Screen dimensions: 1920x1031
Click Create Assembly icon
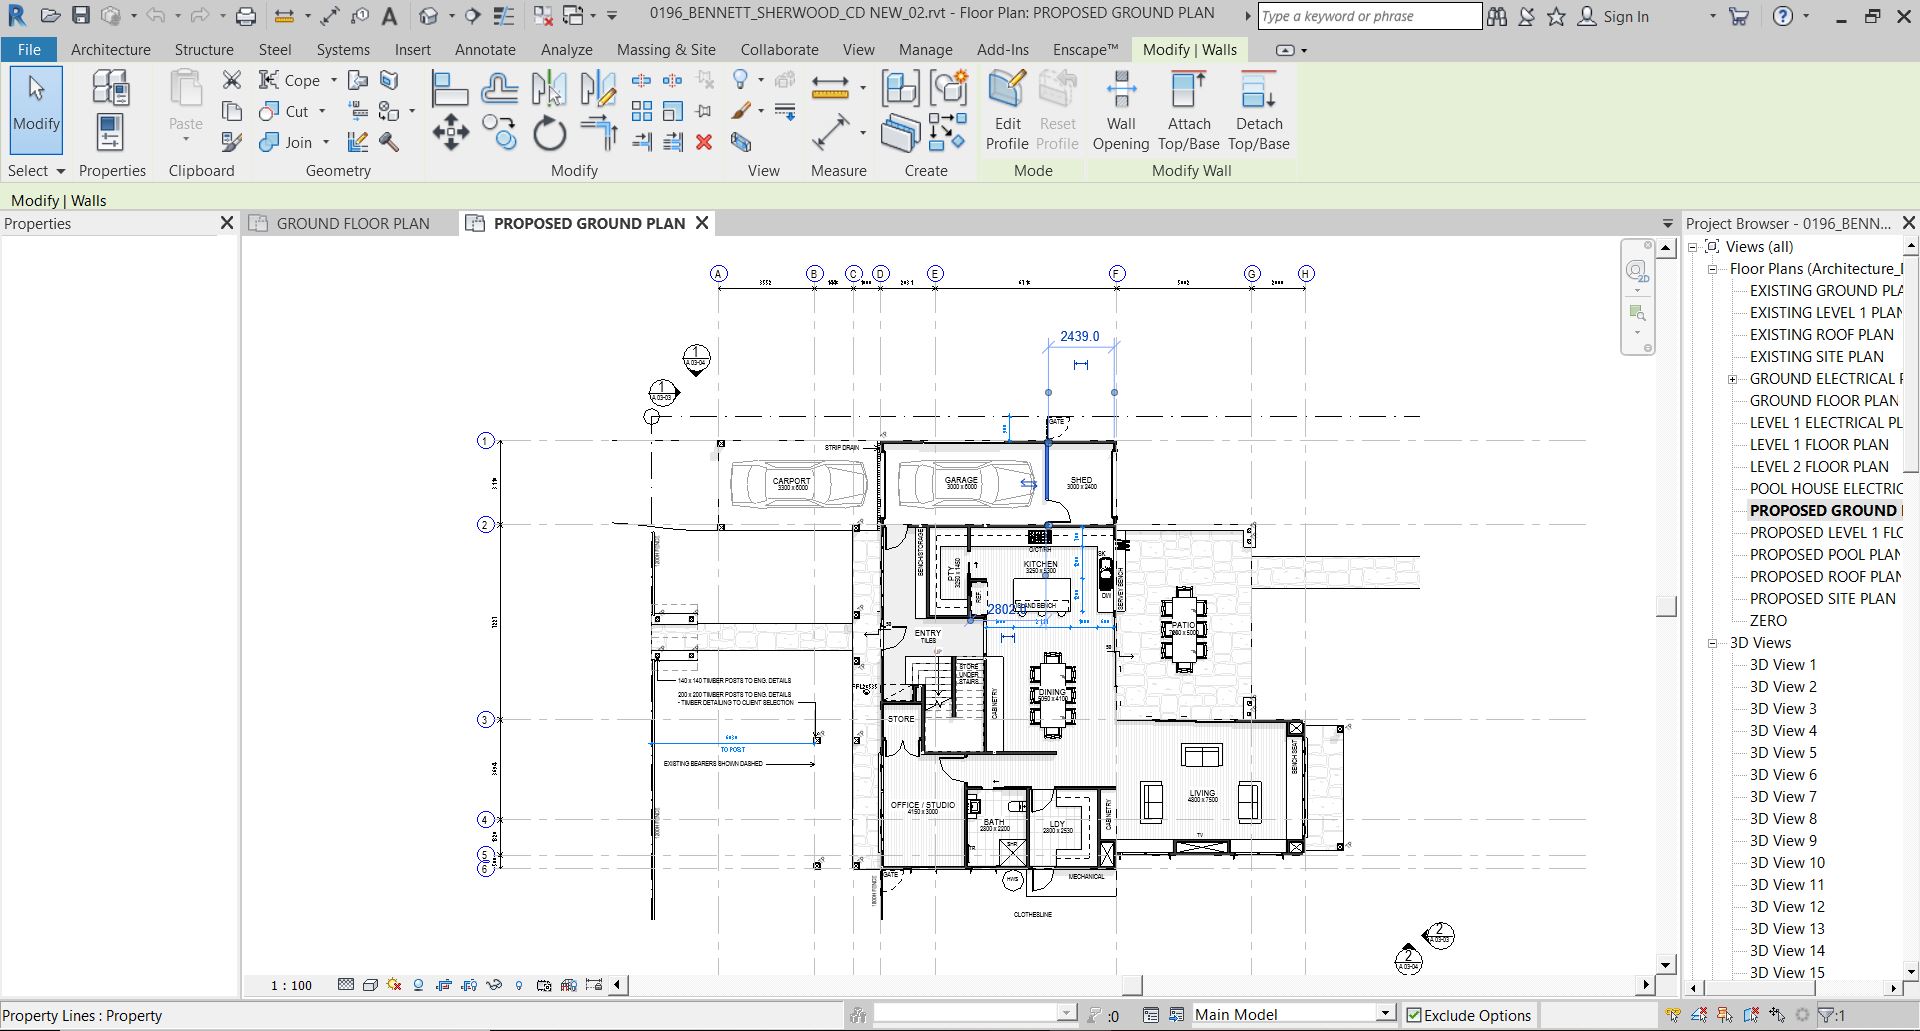[900, 88]
